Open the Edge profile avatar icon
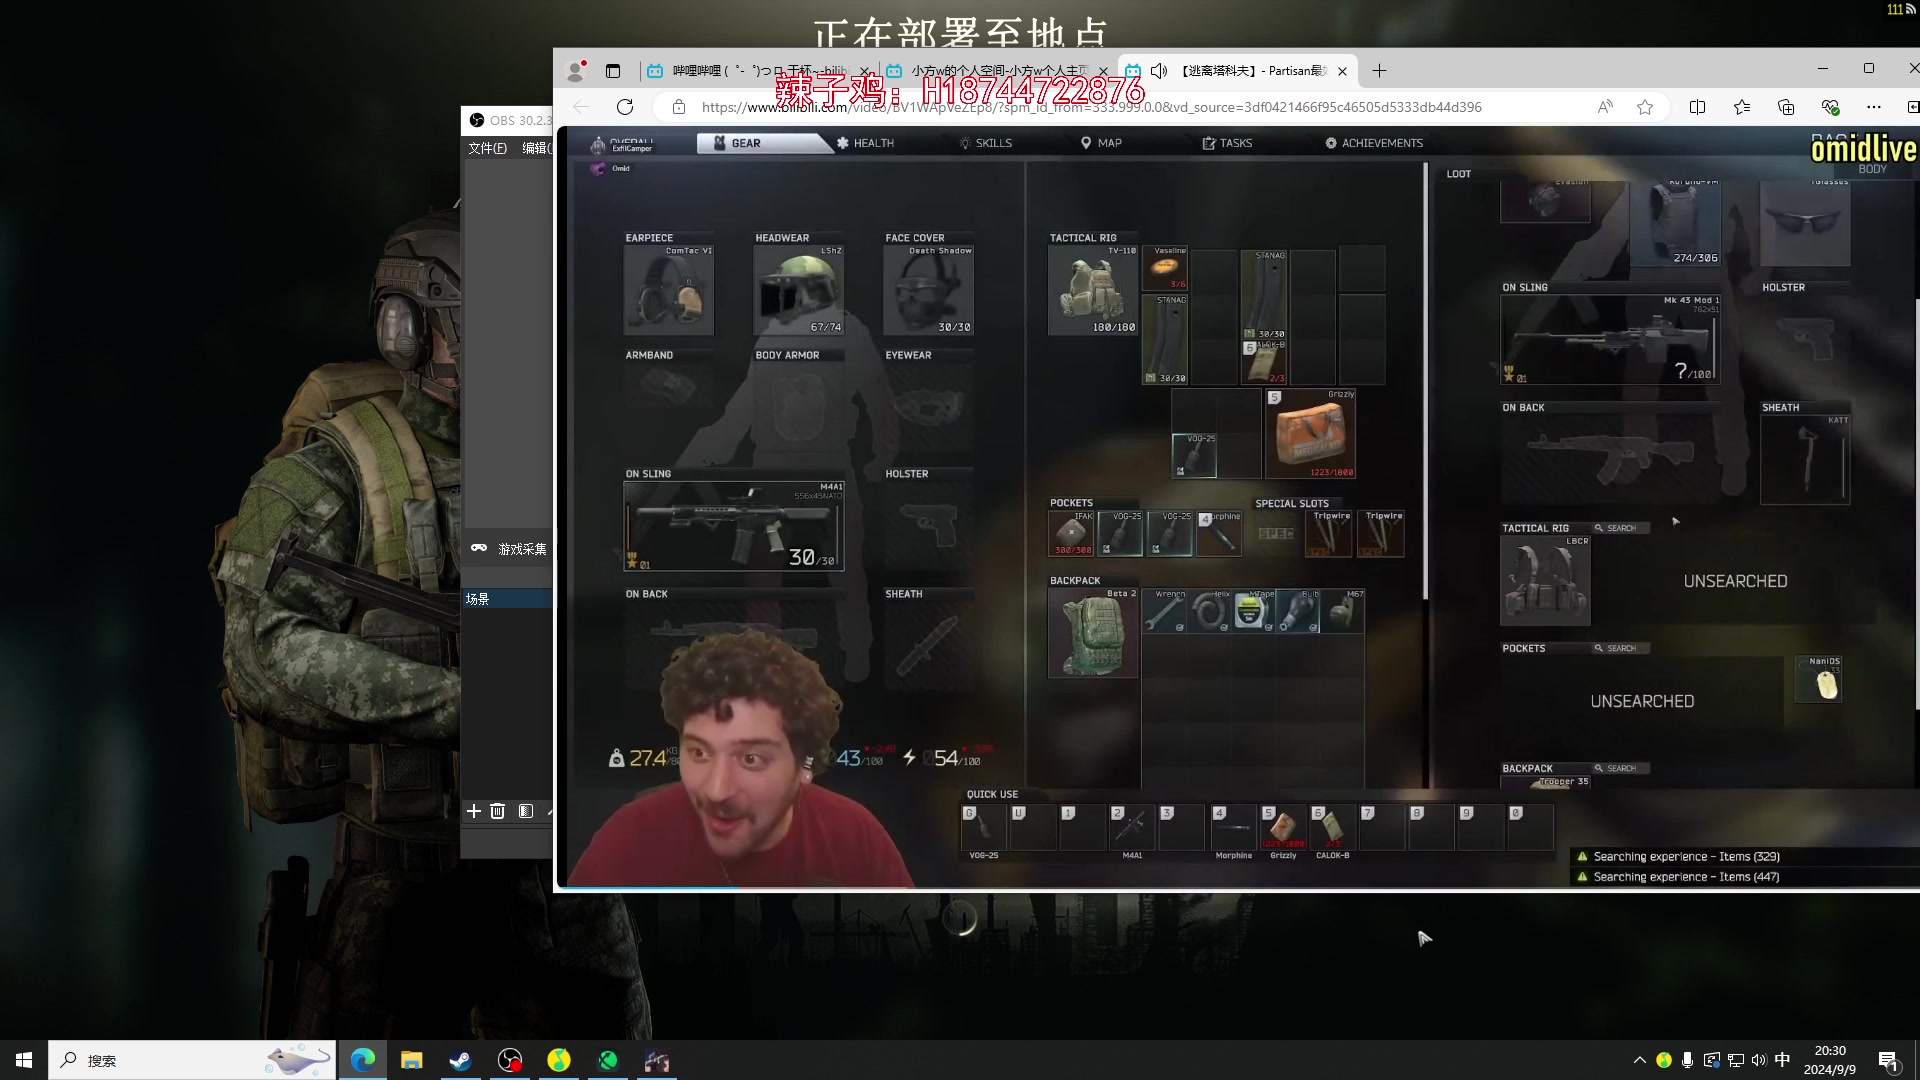 (575, 71)
